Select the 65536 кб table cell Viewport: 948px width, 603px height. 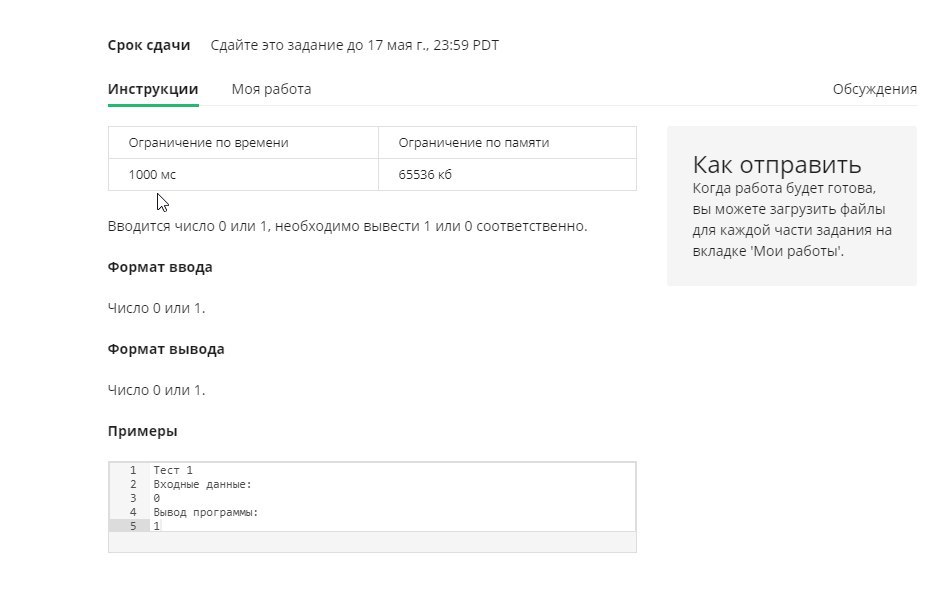click(507, 175)
